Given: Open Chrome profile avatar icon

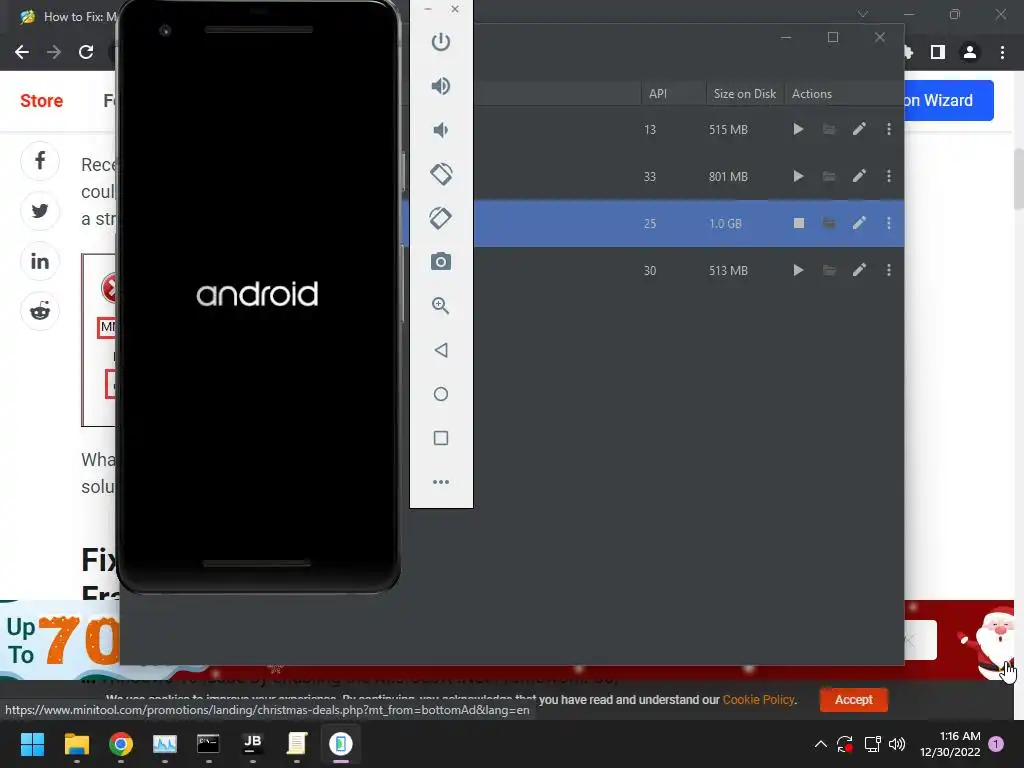Looking at the screenshot, I should 970,52.
